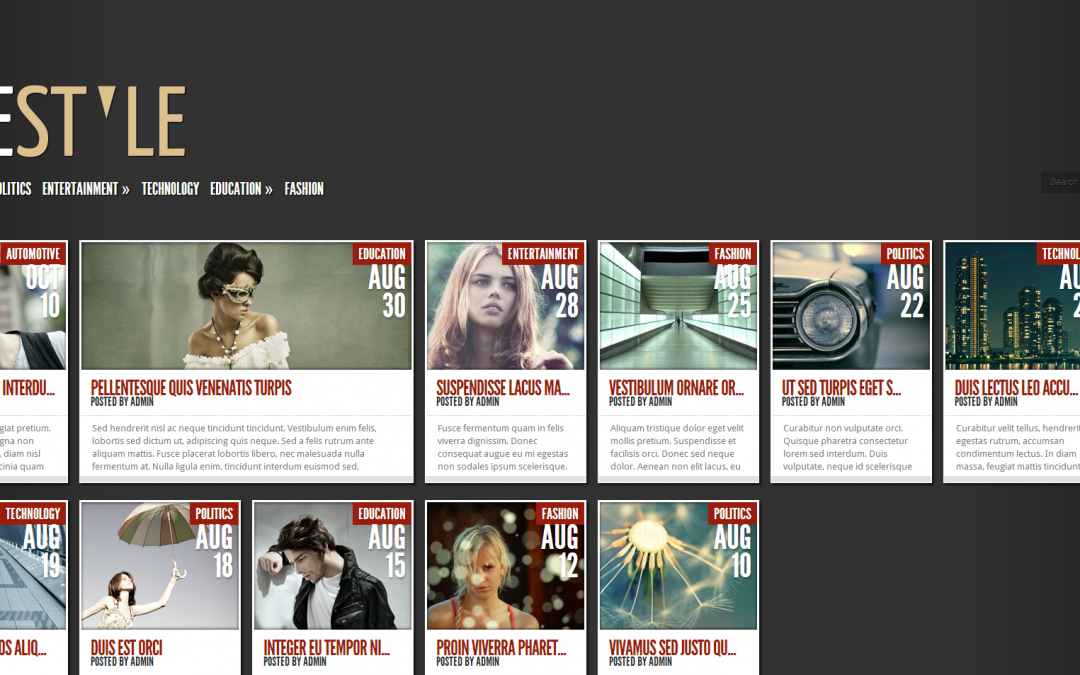Select the Education tag on the Aug 15 post
Image resolution: width=1080 pixels, height=675 pixels.
click(x=382, y=513)
